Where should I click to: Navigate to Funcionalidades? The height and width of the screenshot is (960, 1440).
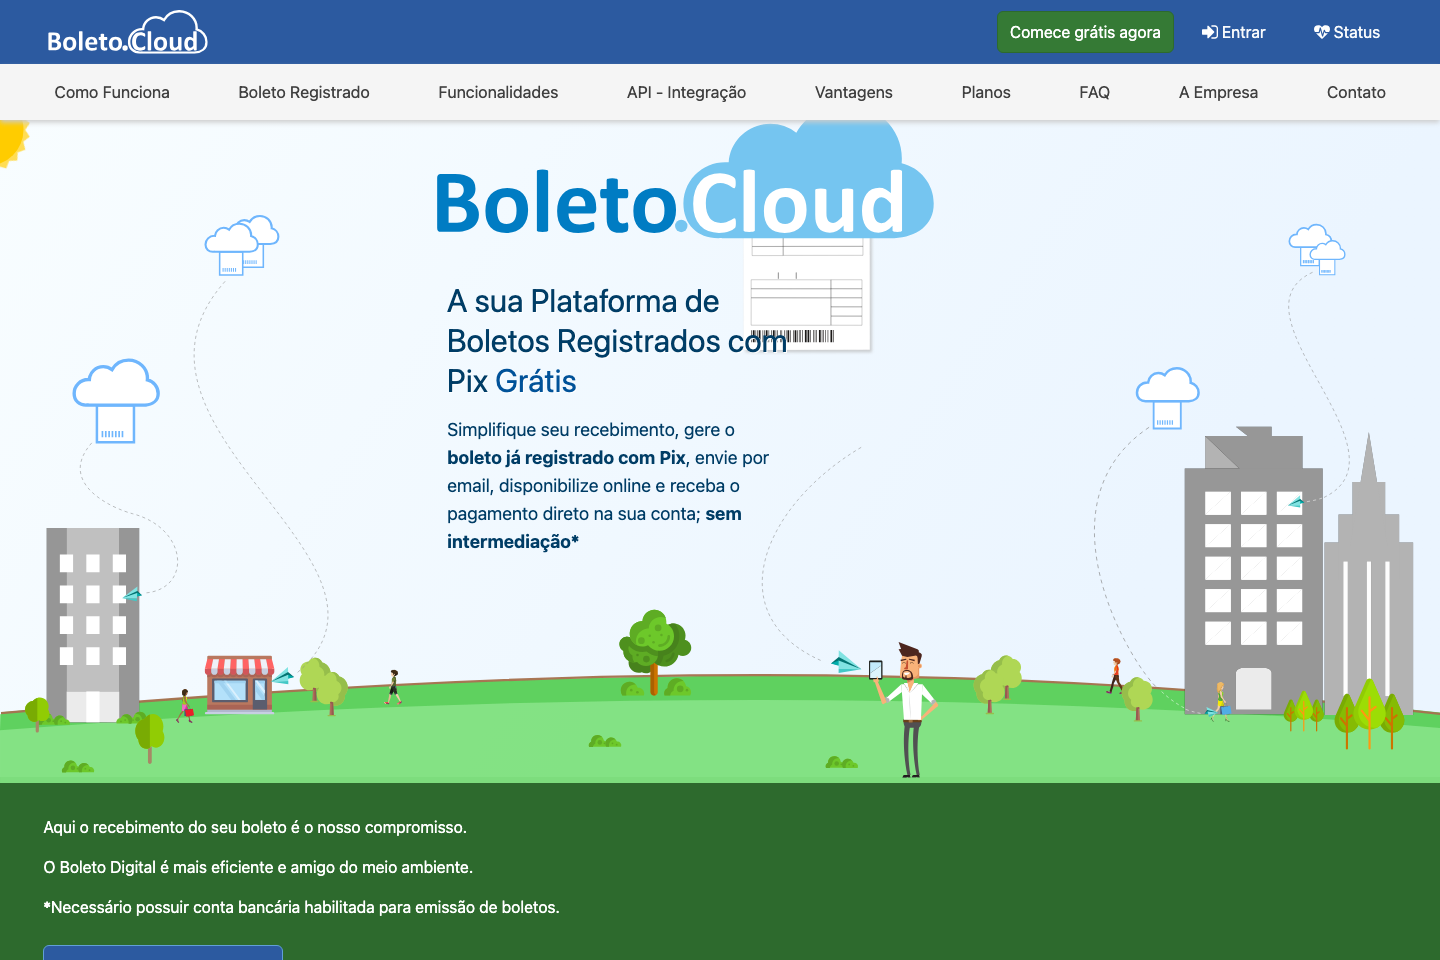click(498, 92)
